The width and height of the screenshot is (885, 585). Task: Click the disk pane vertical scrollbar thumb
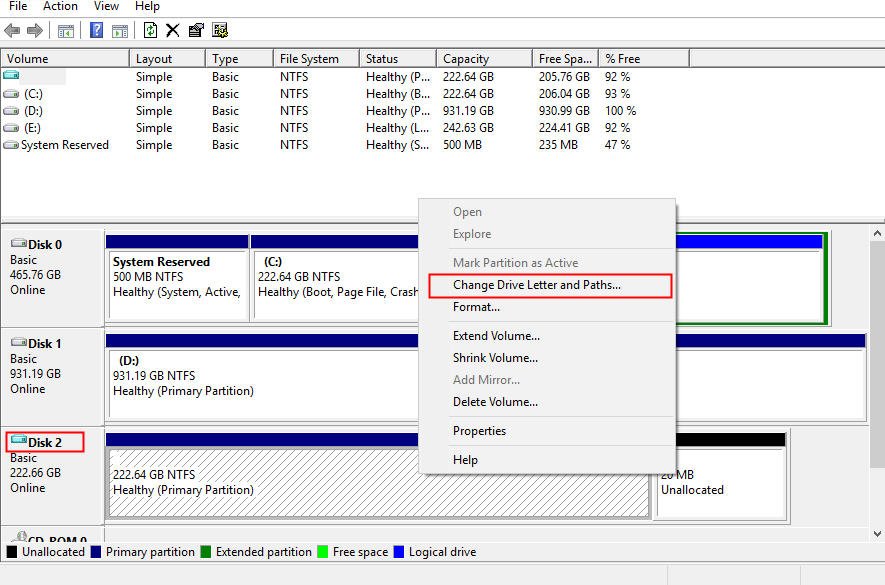coord(877,354)
